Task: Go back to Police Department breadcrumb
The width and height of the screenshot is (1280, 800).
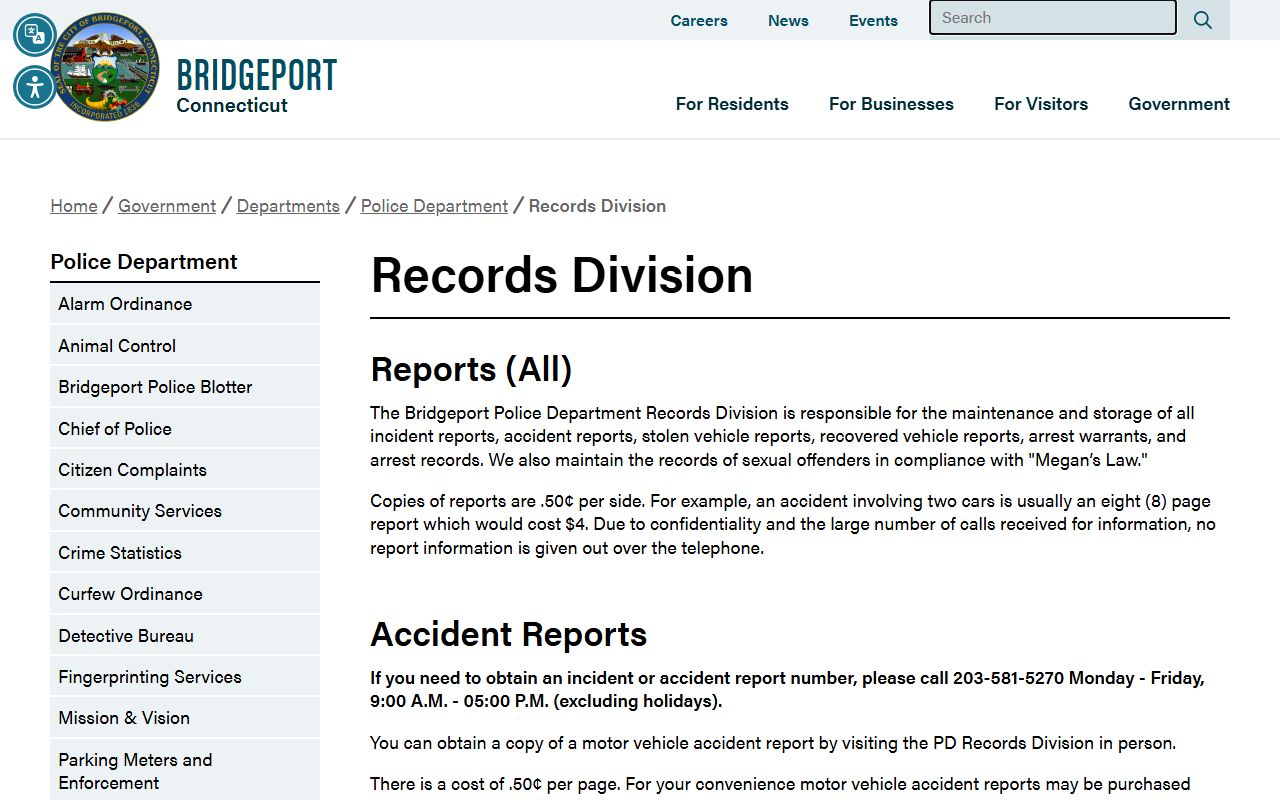Action: click(x=434, y=206)
